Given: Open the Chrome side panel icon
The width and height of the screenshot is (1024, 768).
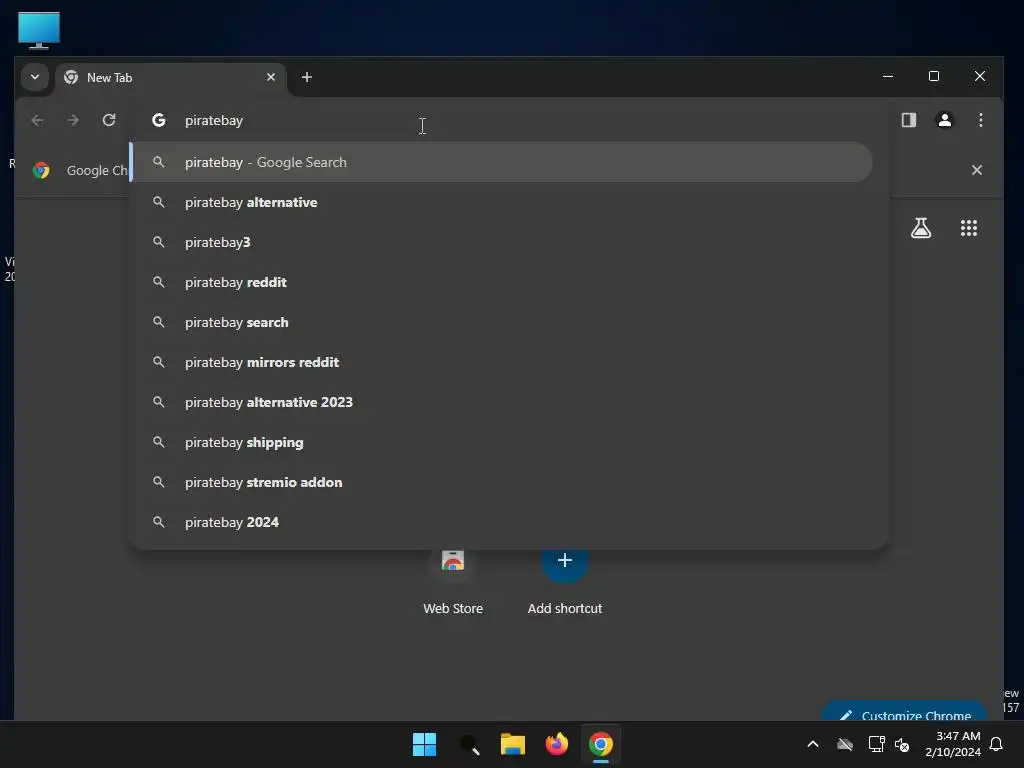Looking at the screenshot, I should 908,120.
